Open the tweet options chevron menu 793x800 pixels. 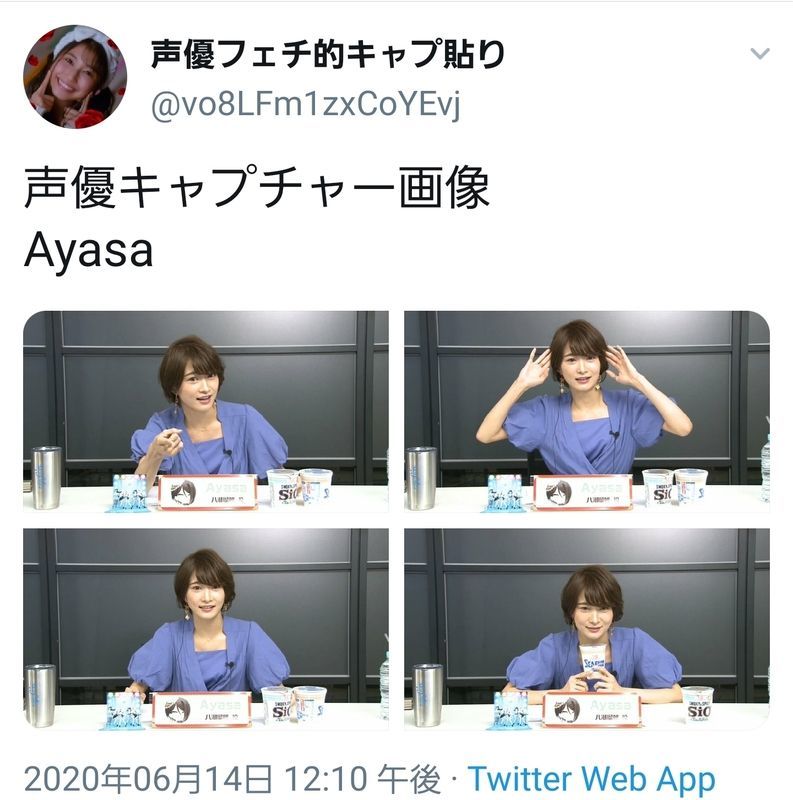759,53
